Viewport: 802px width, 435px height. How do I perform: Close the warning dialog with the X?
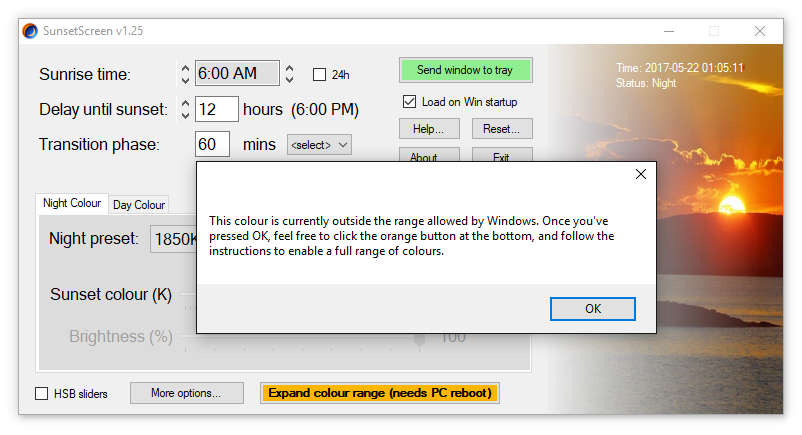point(640,174)
